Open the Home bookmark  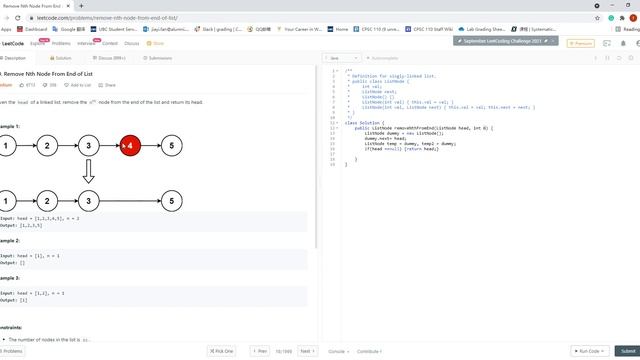[x=338, y=29]
